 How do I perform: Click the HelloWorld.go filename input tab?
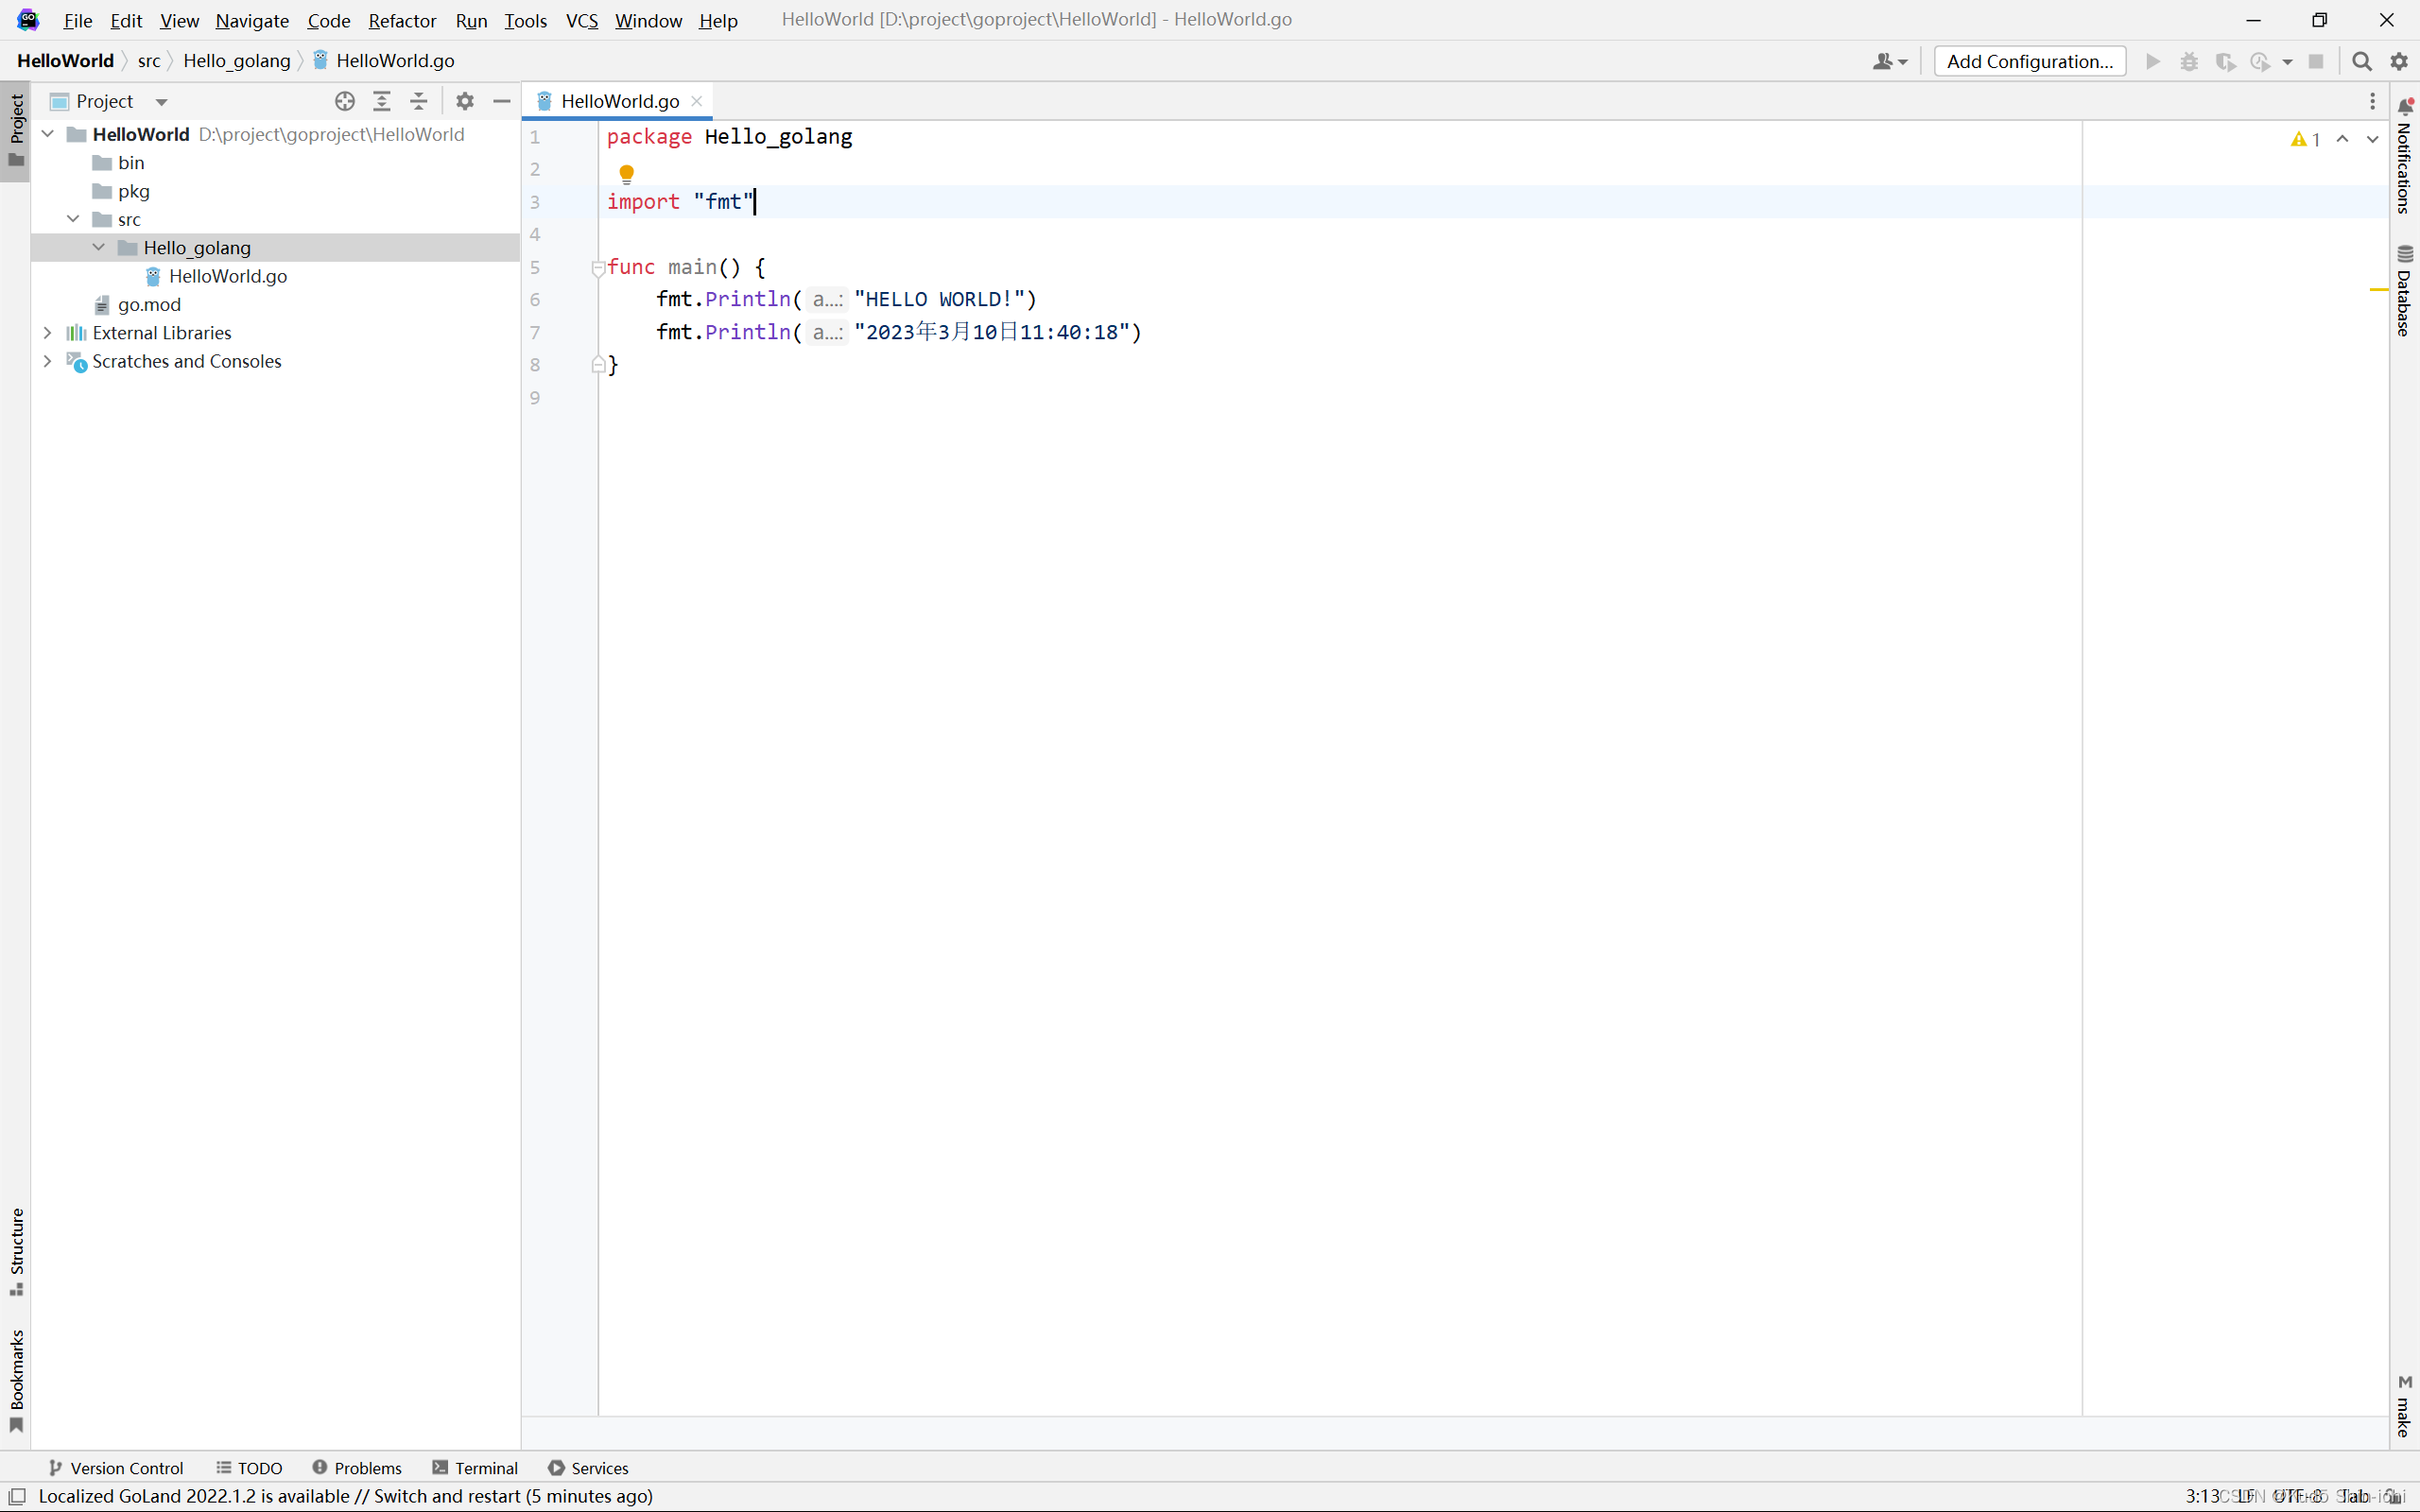[x=618, y=101]
